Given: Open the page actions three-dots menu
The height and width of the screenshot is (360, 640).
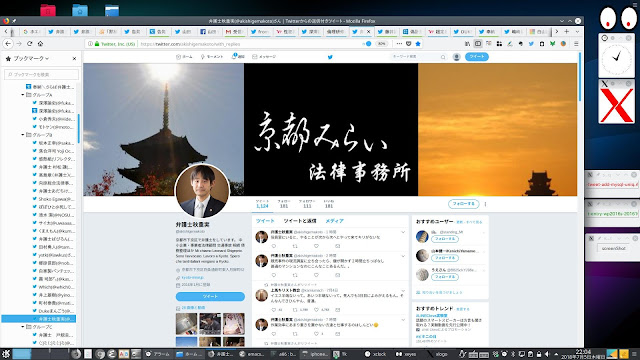Looking at the screenshot, I should point(399,44).
